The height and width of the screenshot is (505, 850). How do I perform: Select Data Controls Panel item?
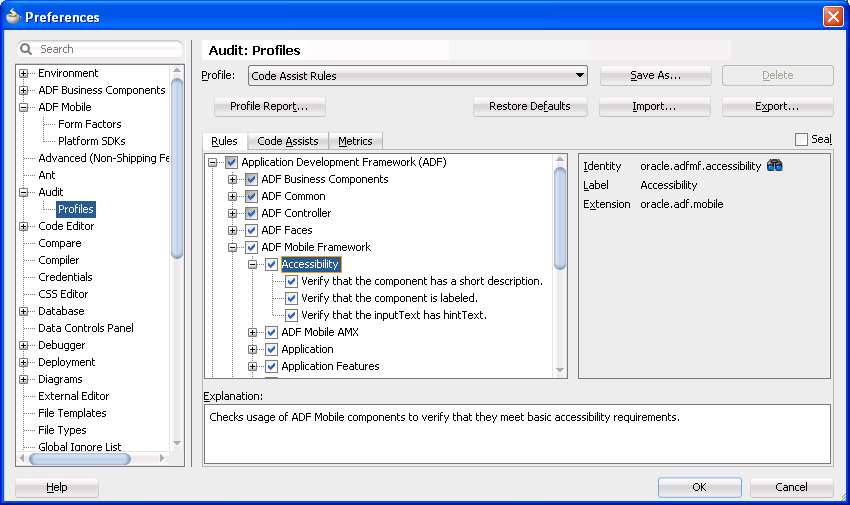86,328
